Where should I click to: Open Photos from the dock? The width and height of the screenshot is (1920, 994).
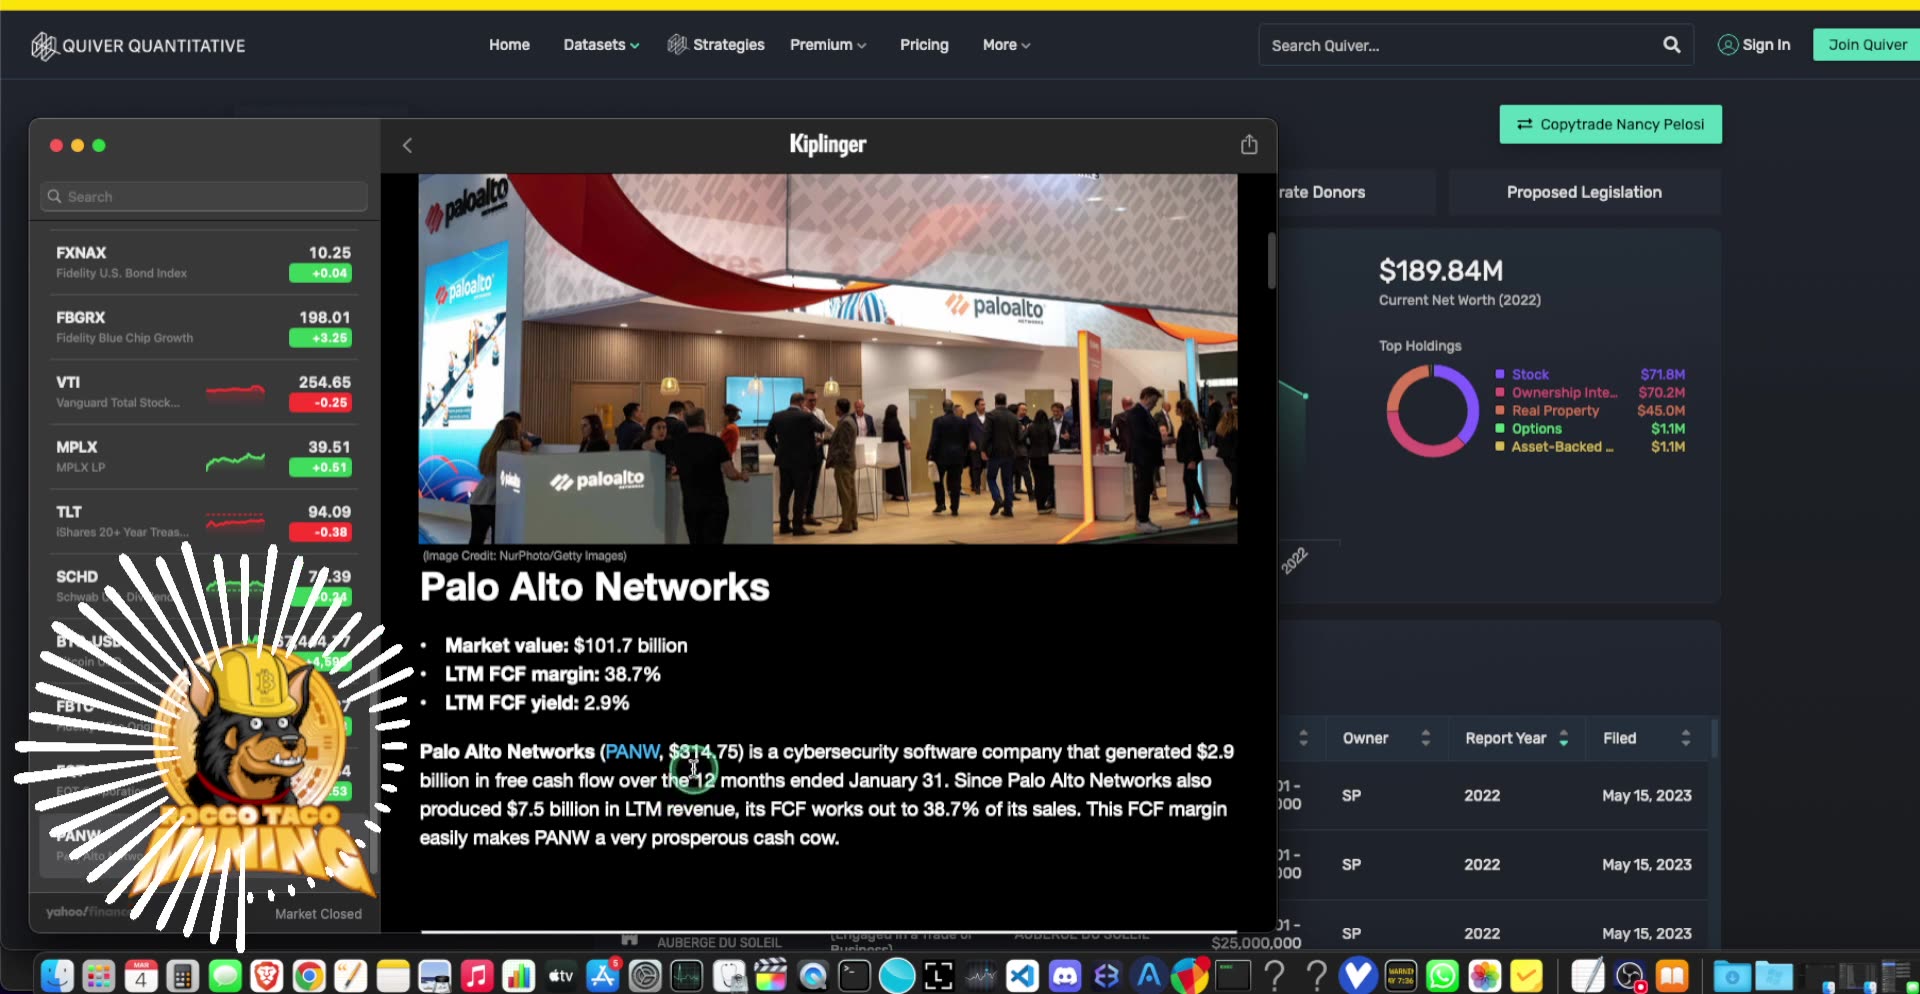(x=1485, y=974)
